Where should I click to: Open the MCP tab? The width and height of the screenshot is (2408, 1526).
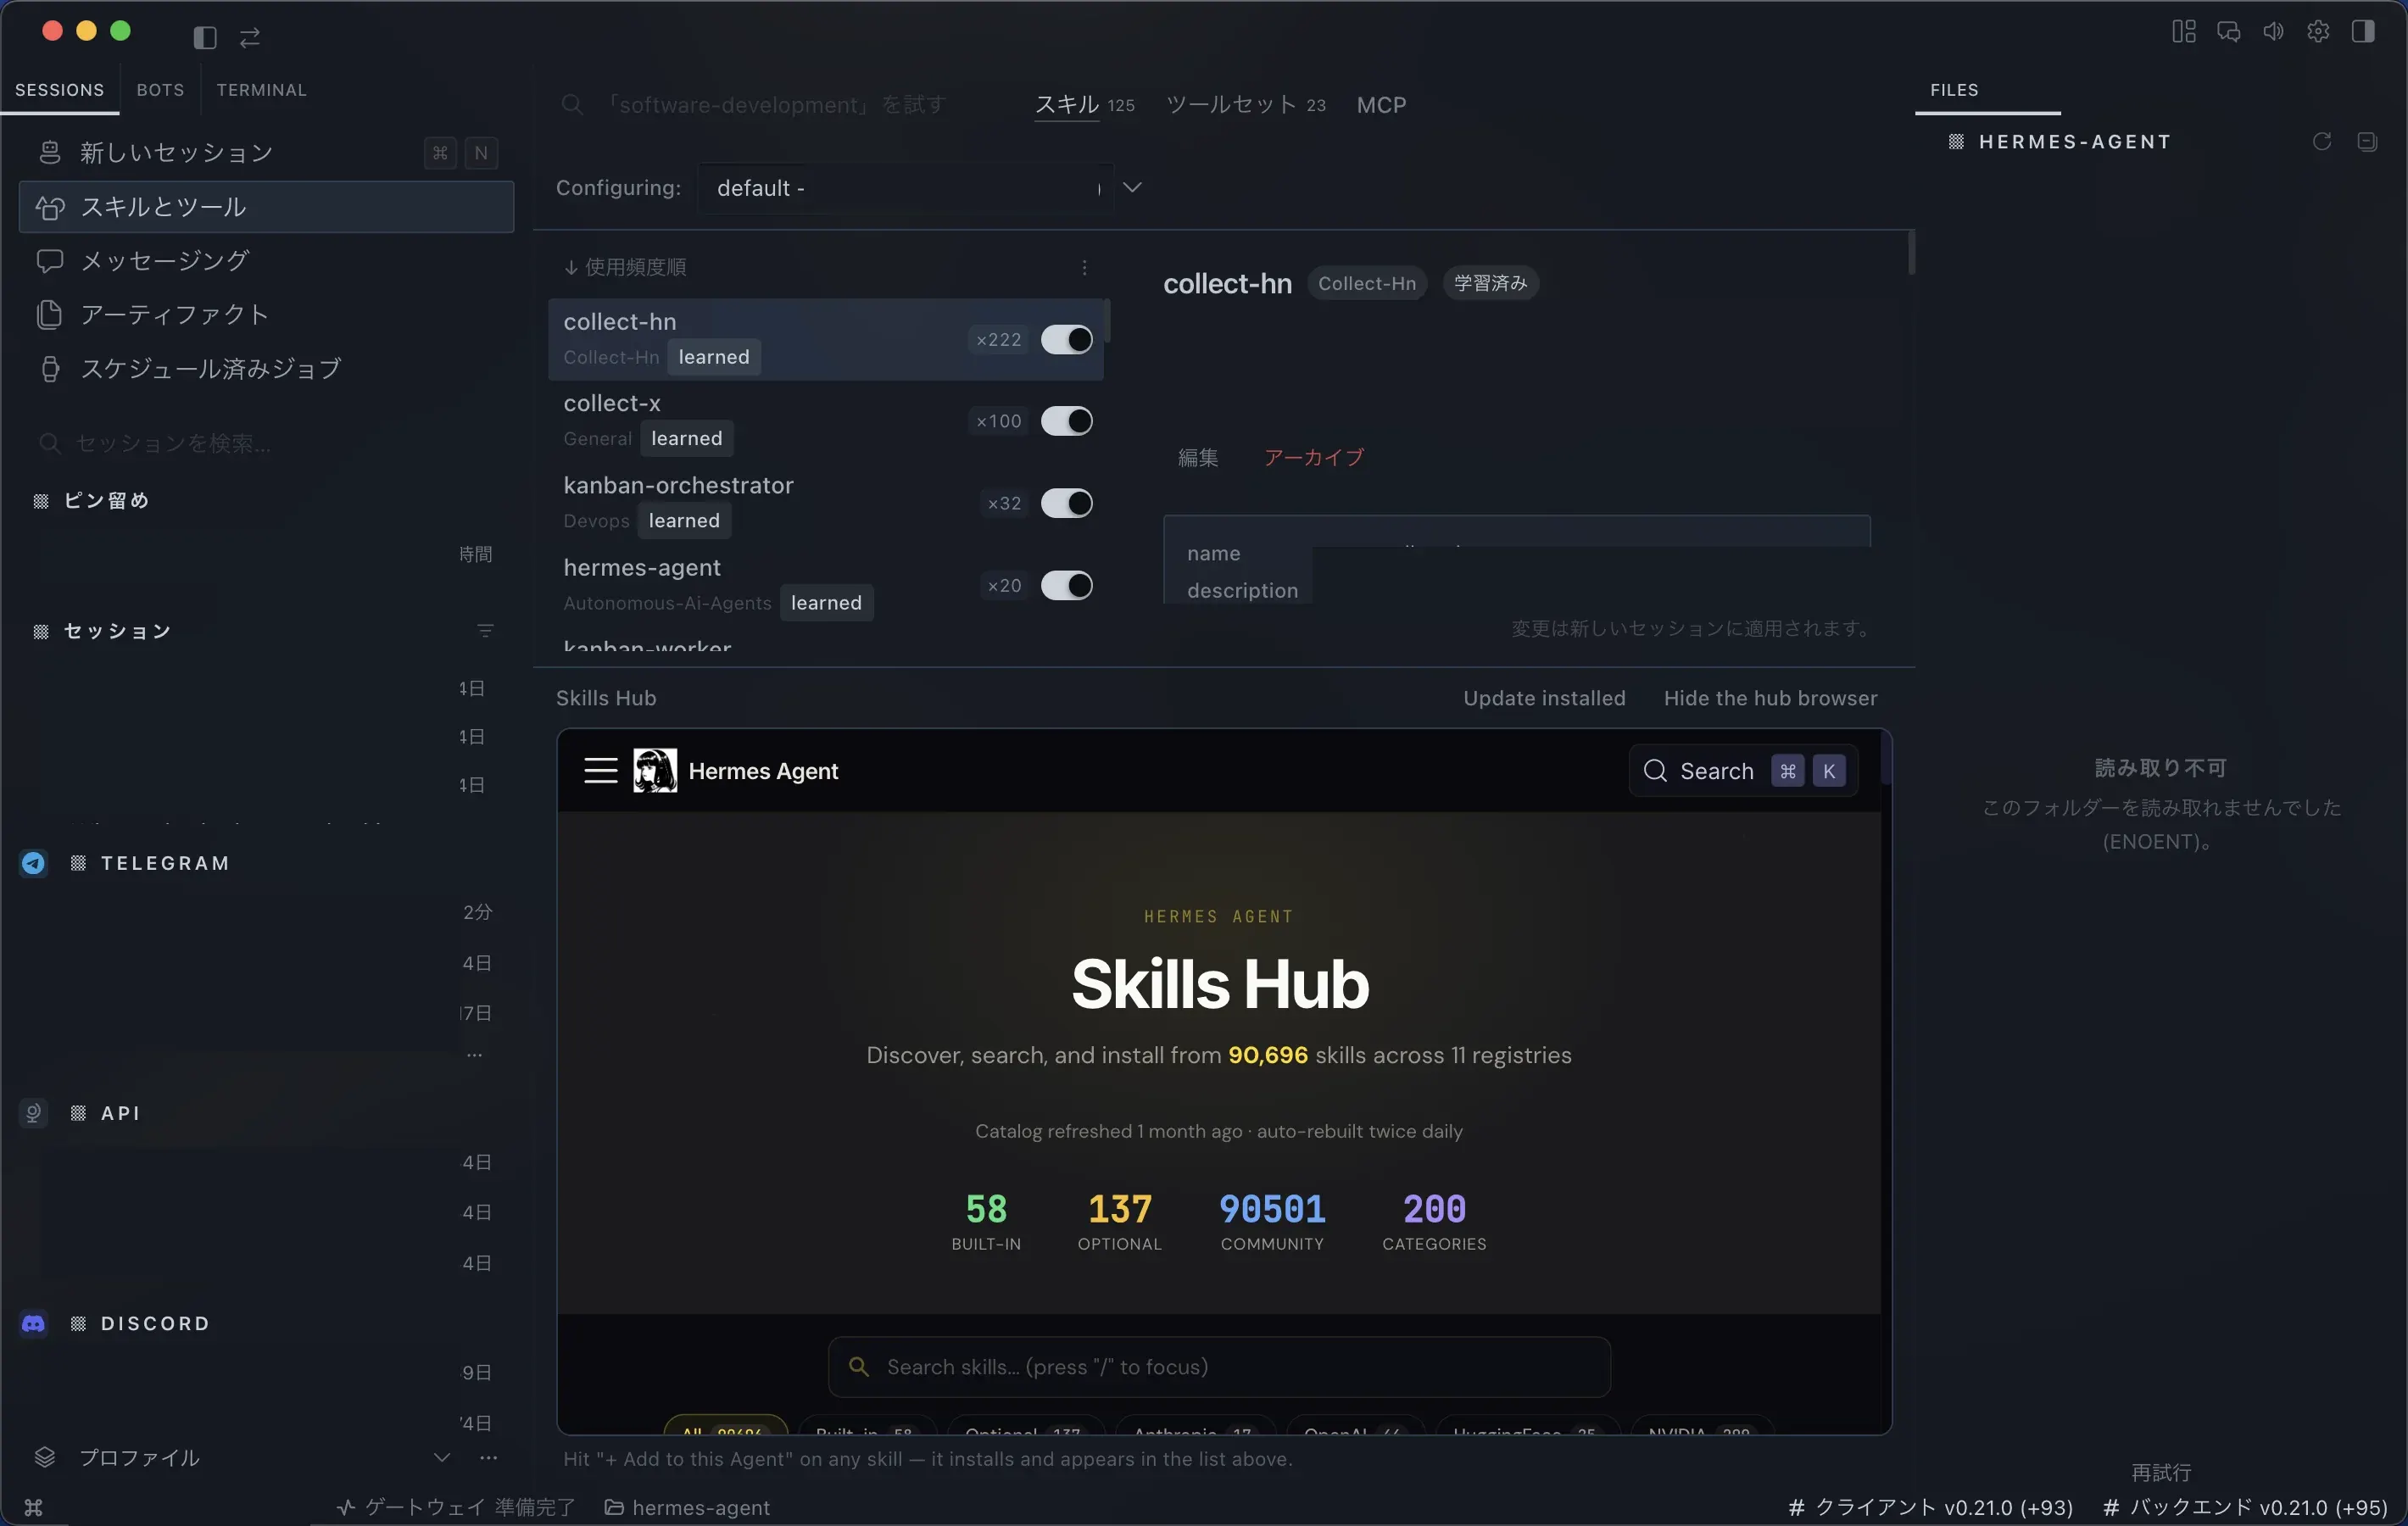point(1381,105)
